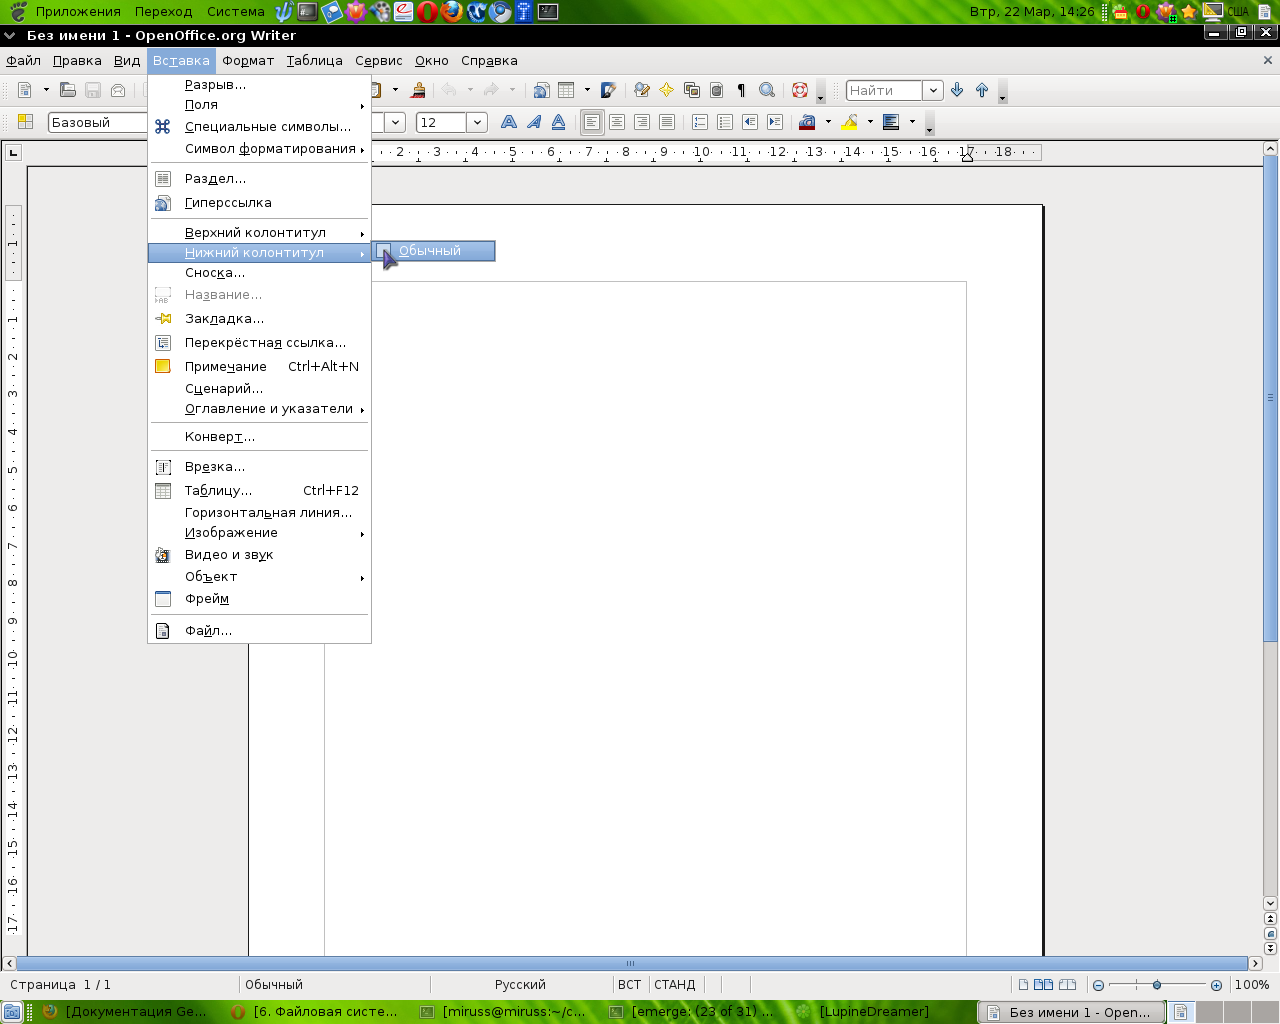The image size is (1280, 1024).
Task: Align text to the right
Action: 642,122
